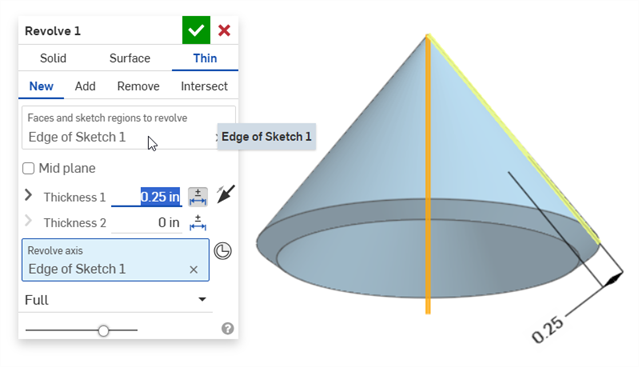Choose the Add operation tab
The image size is (639, 367).
click(85, 86)
